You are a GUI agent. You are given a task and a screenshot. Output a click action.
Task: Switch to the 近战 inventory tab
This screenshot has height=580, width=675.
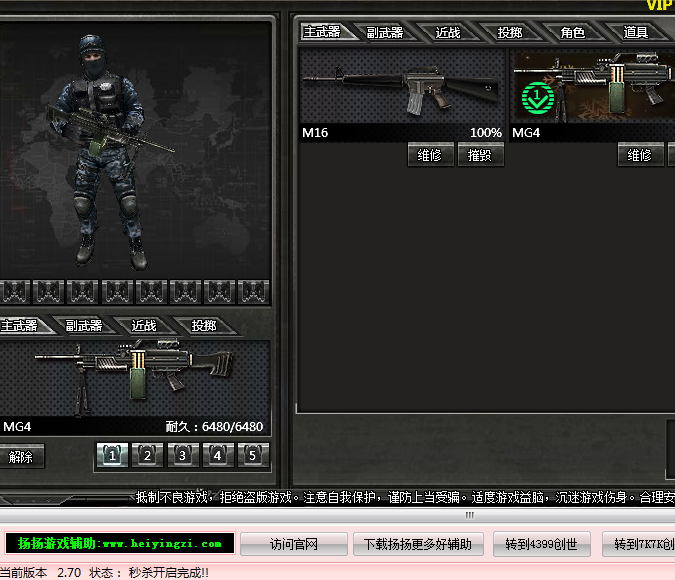447,32
